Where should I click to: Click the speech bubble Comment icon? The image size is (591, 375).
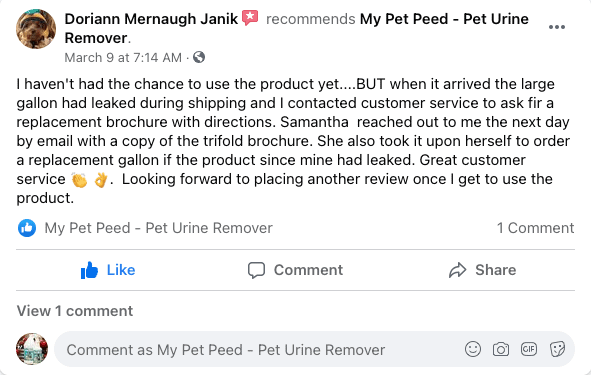256,270
